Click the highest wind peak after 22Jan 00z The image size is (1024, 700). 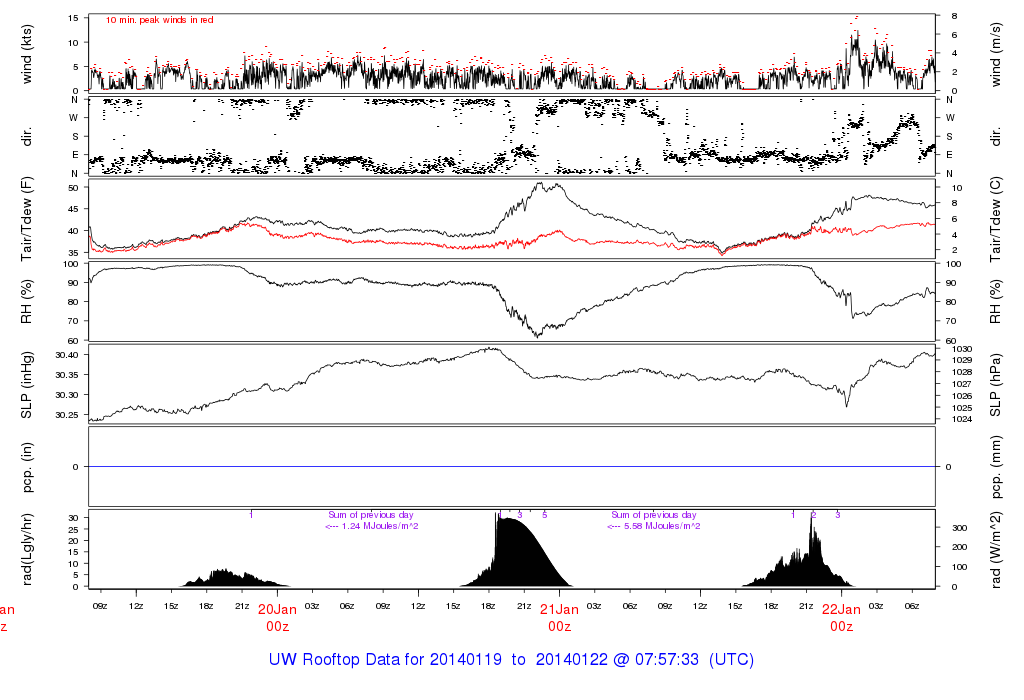point(856,18)
